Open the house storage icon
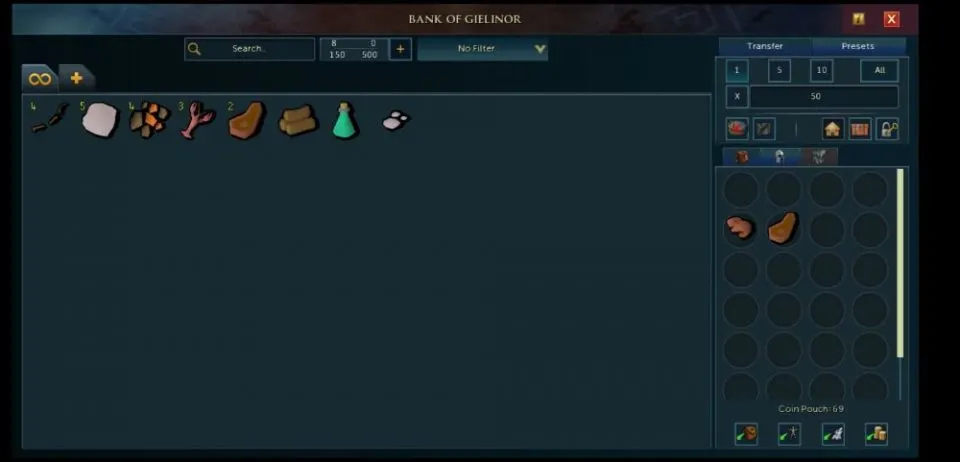This screenshot has height=462, width=960. tap(833, 129)
